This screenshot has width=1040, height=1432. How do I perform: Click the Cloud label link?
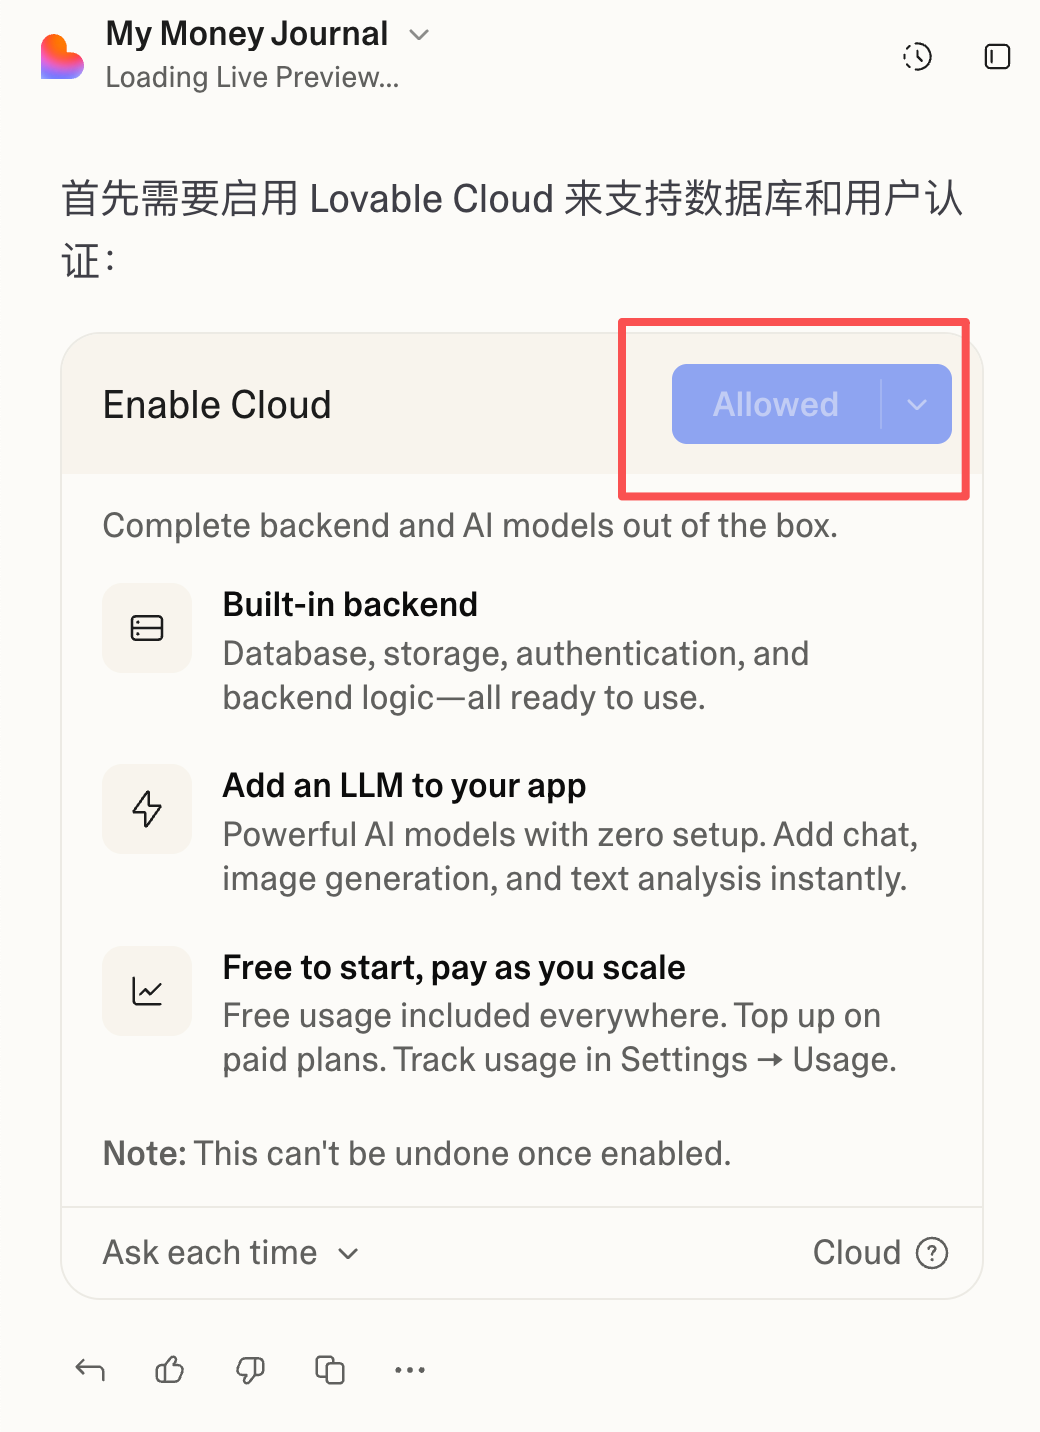point(856,1252)
